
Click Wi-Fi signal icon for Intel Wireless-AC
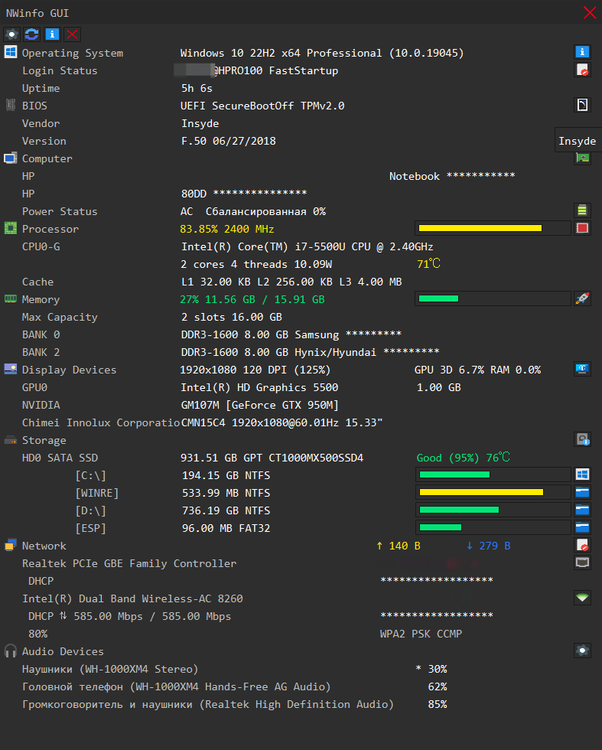point(582,598)
